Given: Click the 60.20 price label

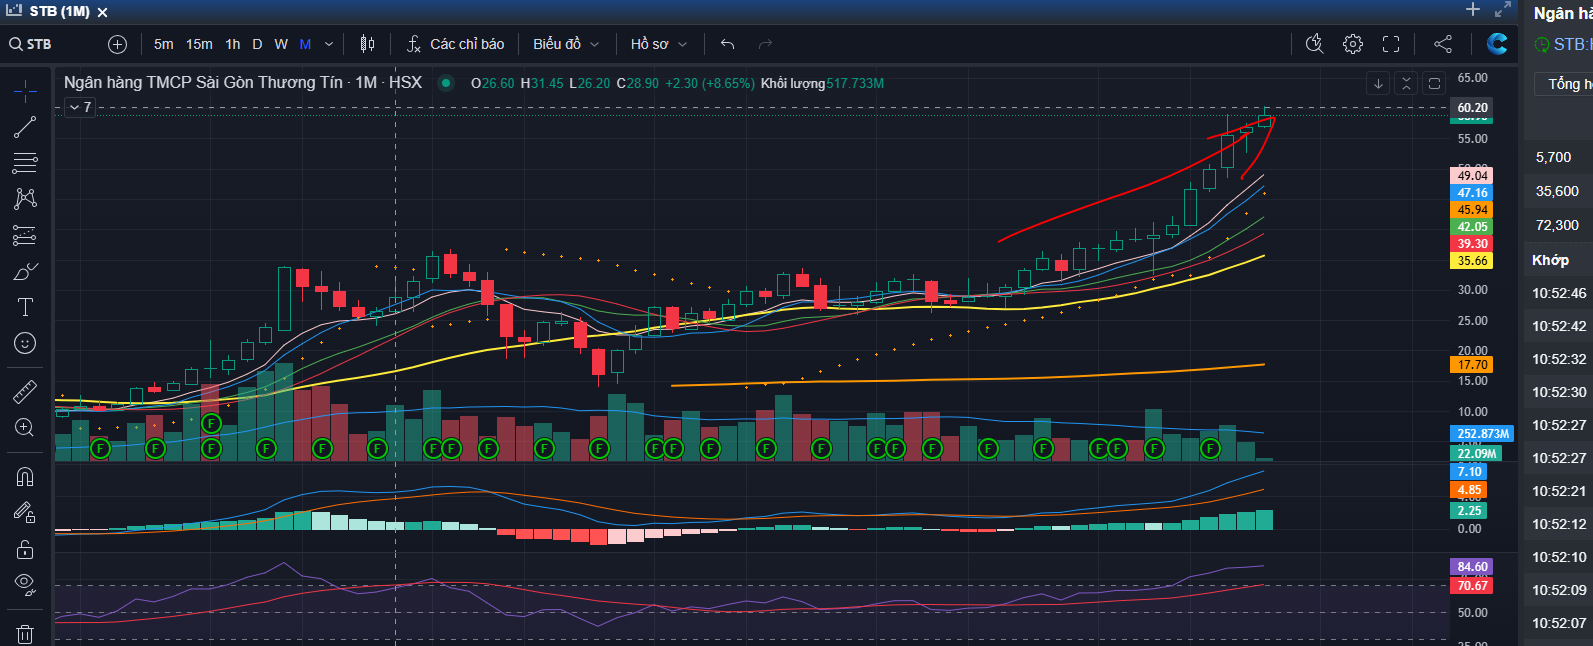Looking at the screenshot, I should (1472, 107).
